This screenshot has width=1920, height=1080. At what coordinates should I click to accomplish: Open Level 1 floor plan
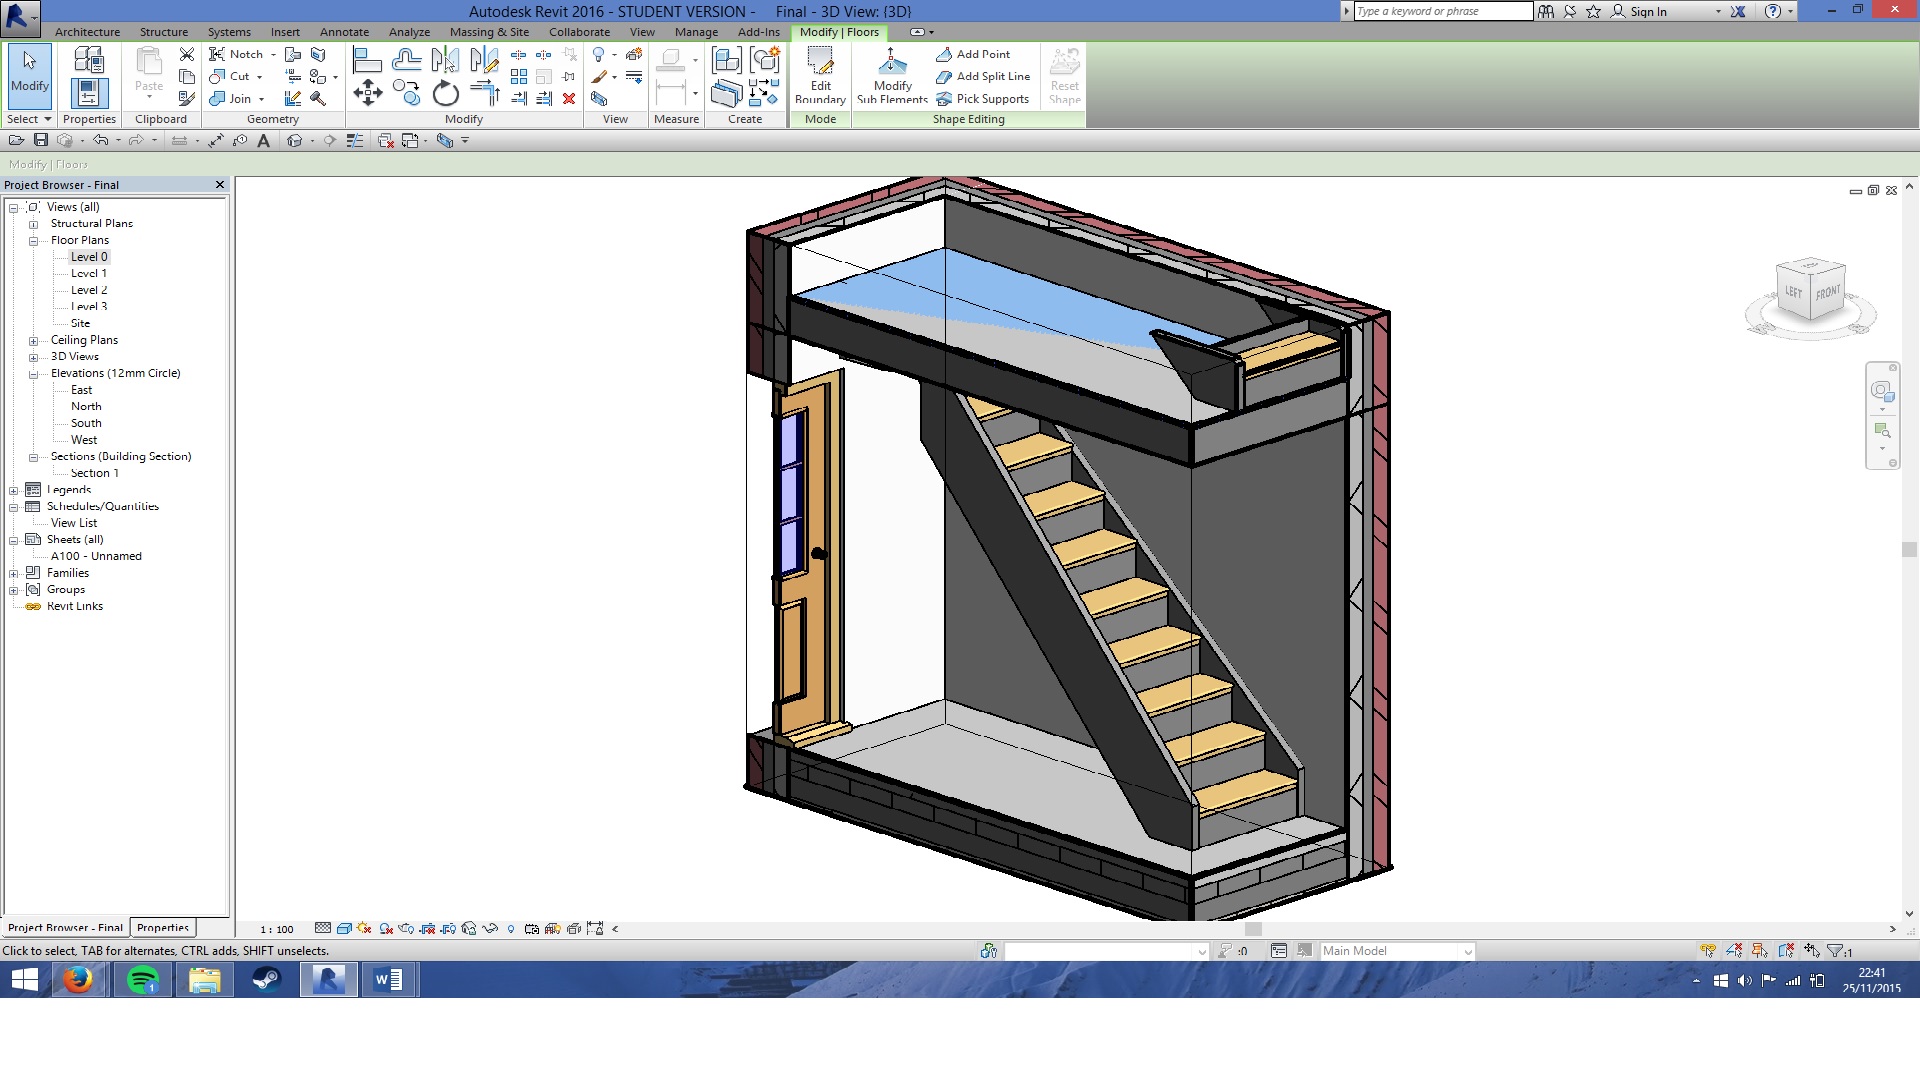[88, 273]
